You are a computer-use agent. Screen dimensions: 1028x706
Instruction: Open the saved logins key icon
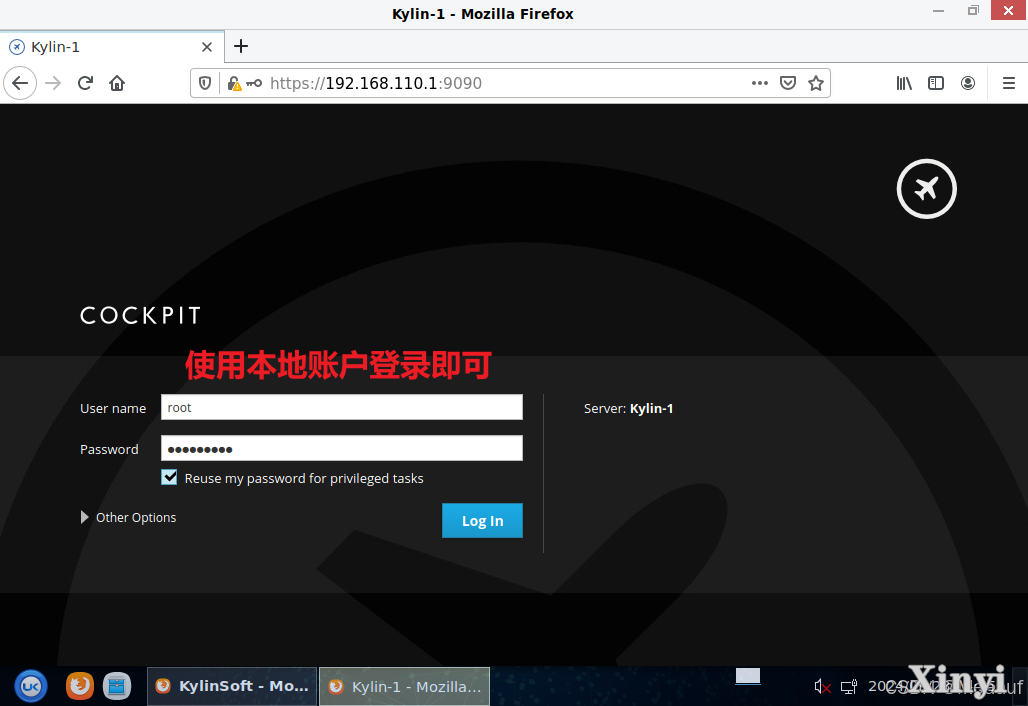coord(254,83)
